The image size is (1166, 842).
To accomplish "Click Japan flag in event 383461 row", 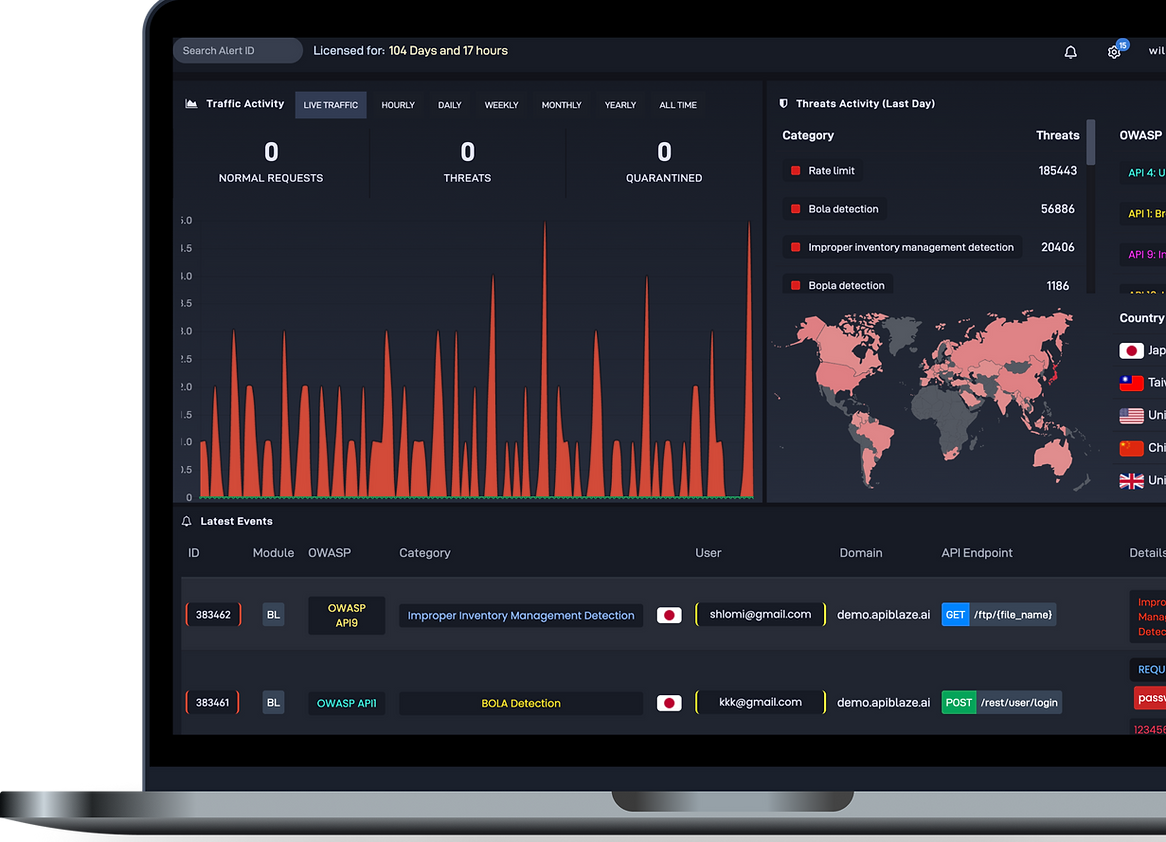I will [669, 703].
